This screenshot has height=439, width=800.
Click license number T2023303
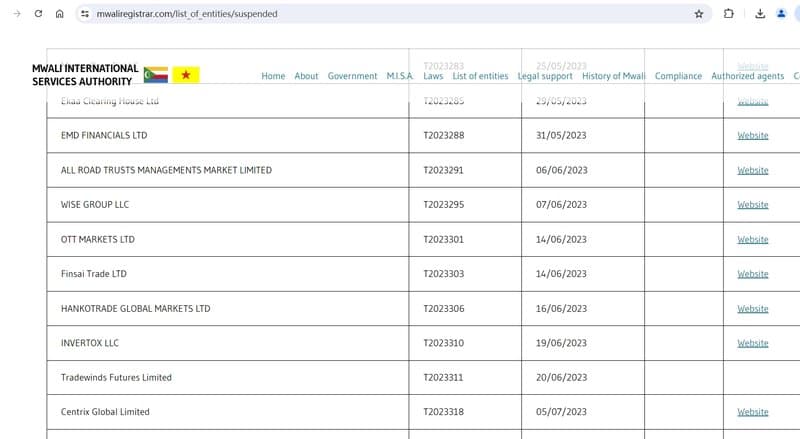coord(444,274)
